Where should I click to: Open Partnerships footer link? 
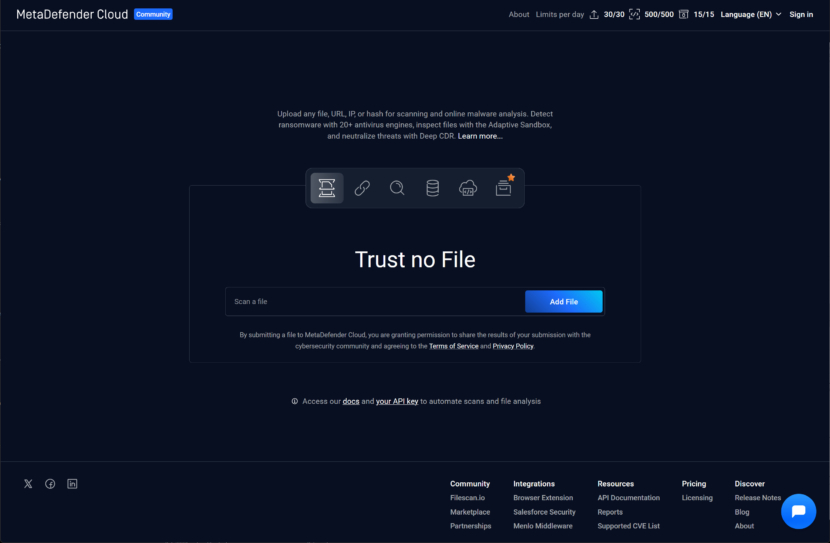[x=471, y=526]
